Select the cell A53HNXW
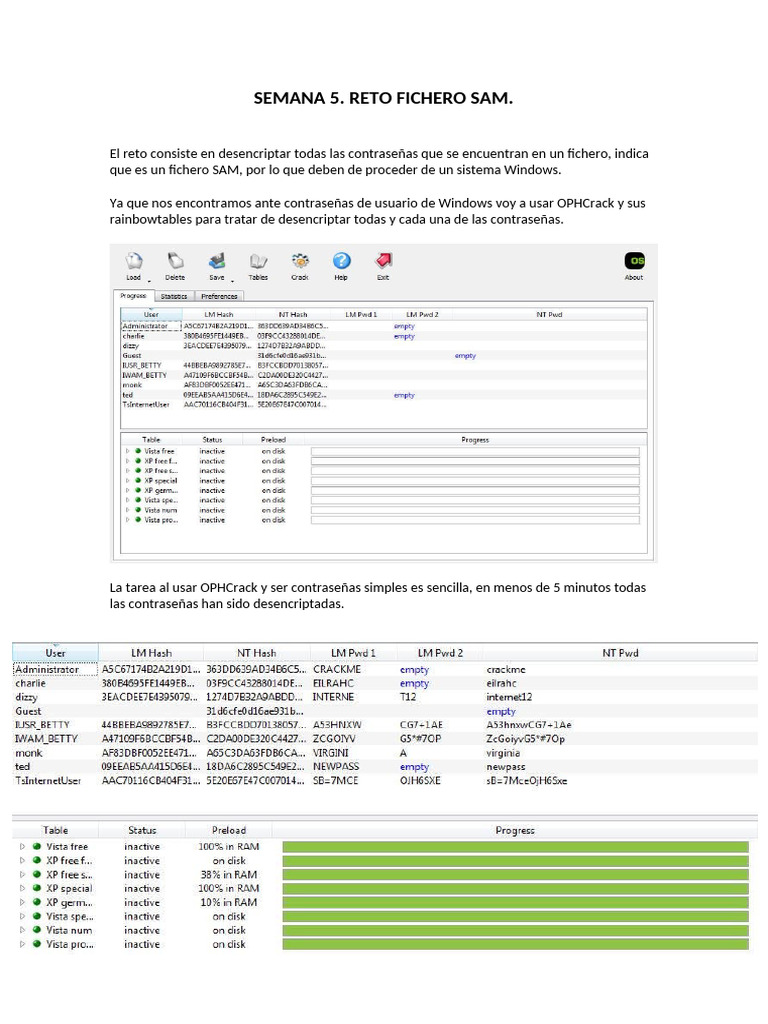Image resolution: width=768 pixels, height=1024 pixels. [337, 725]
